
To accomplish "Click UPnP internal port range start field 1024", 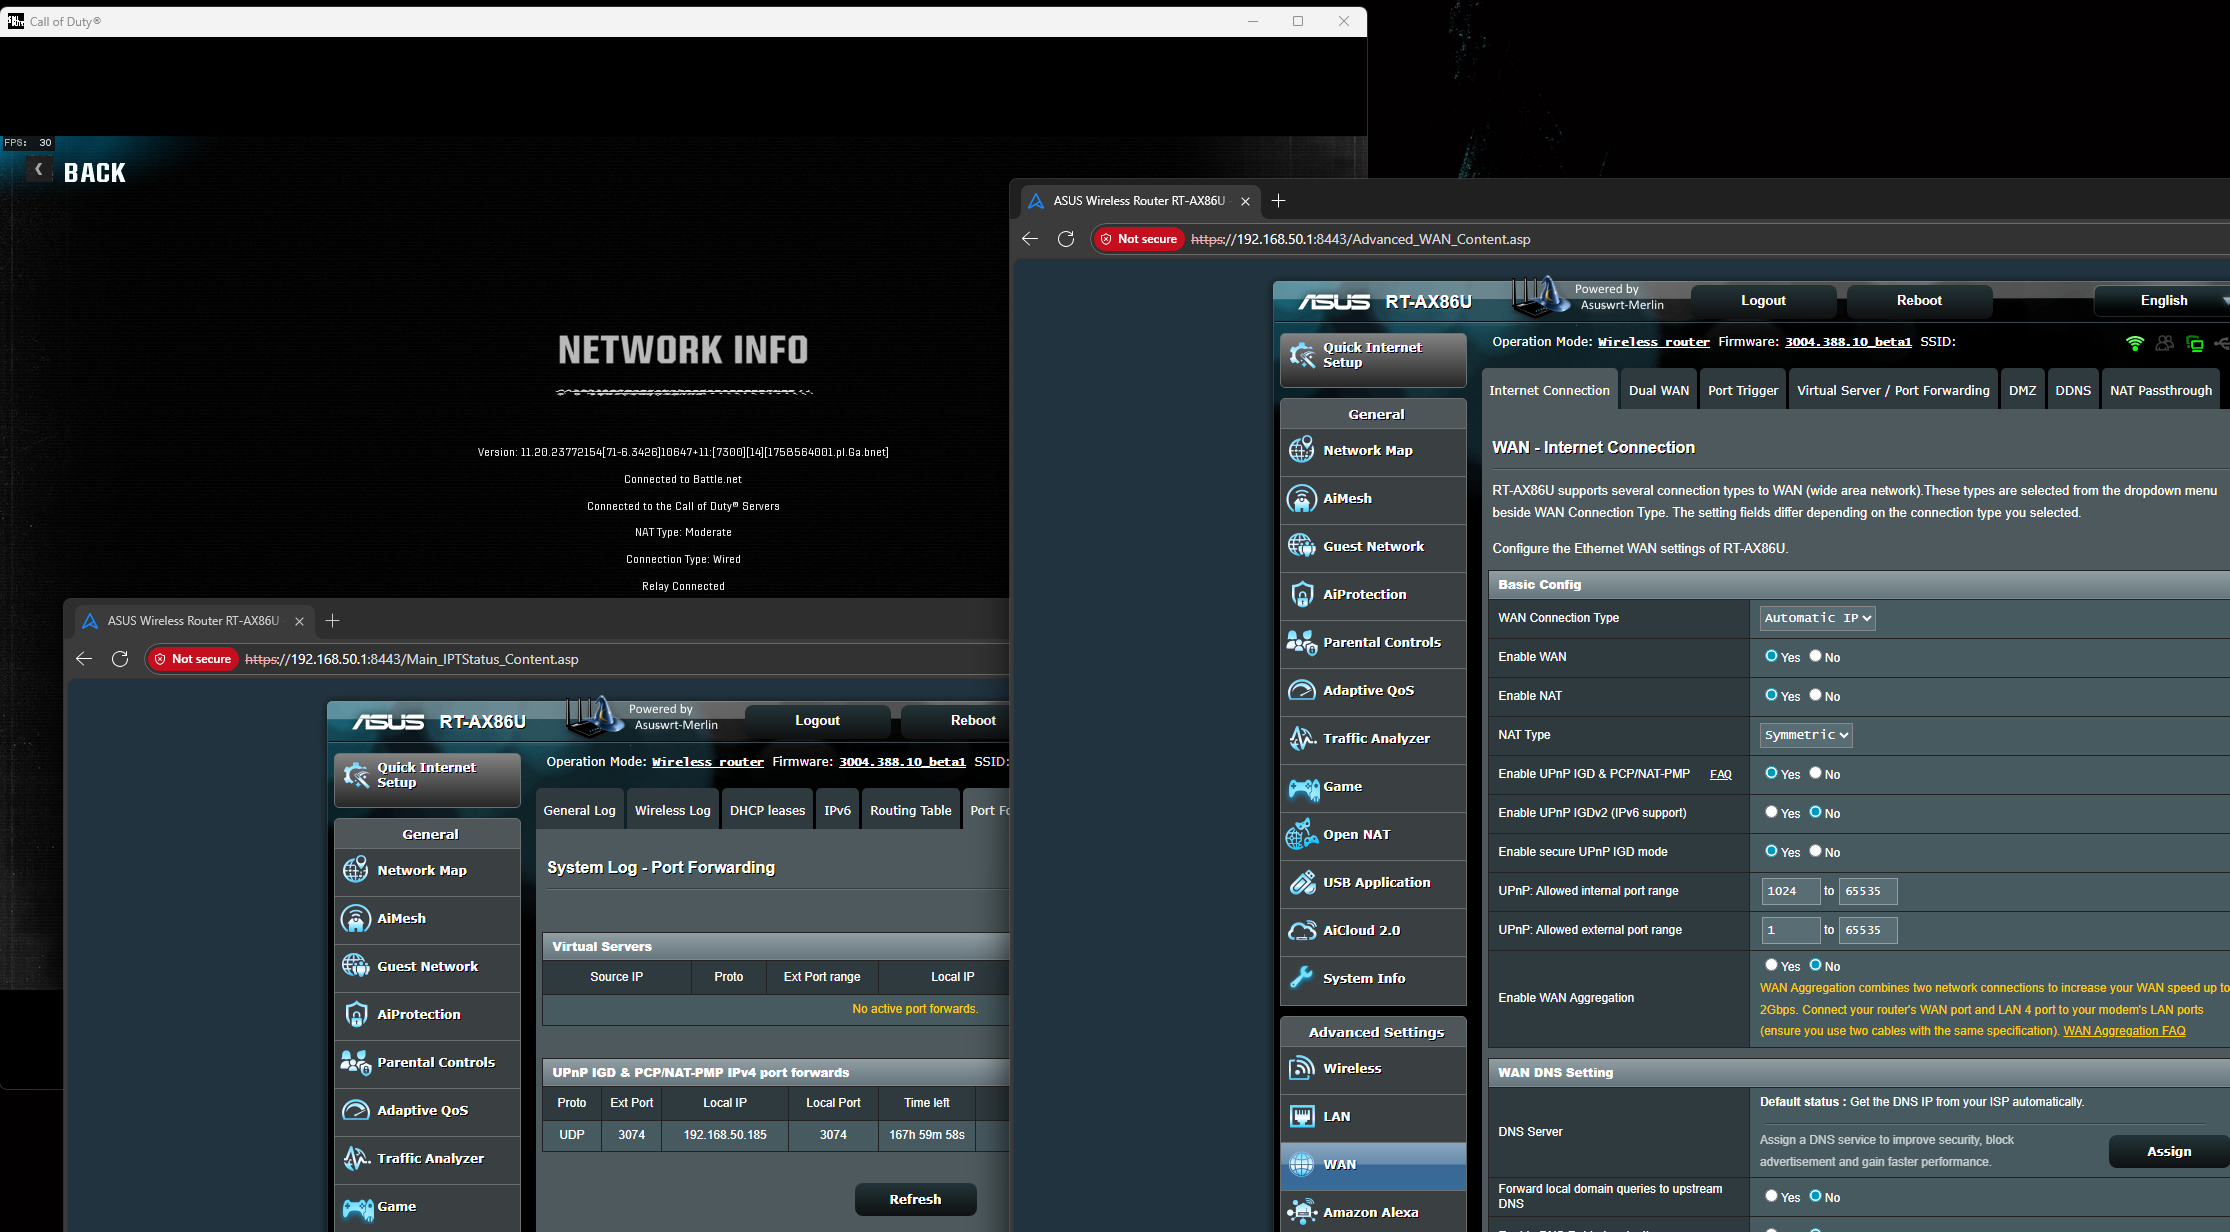I will (1790, 891).
